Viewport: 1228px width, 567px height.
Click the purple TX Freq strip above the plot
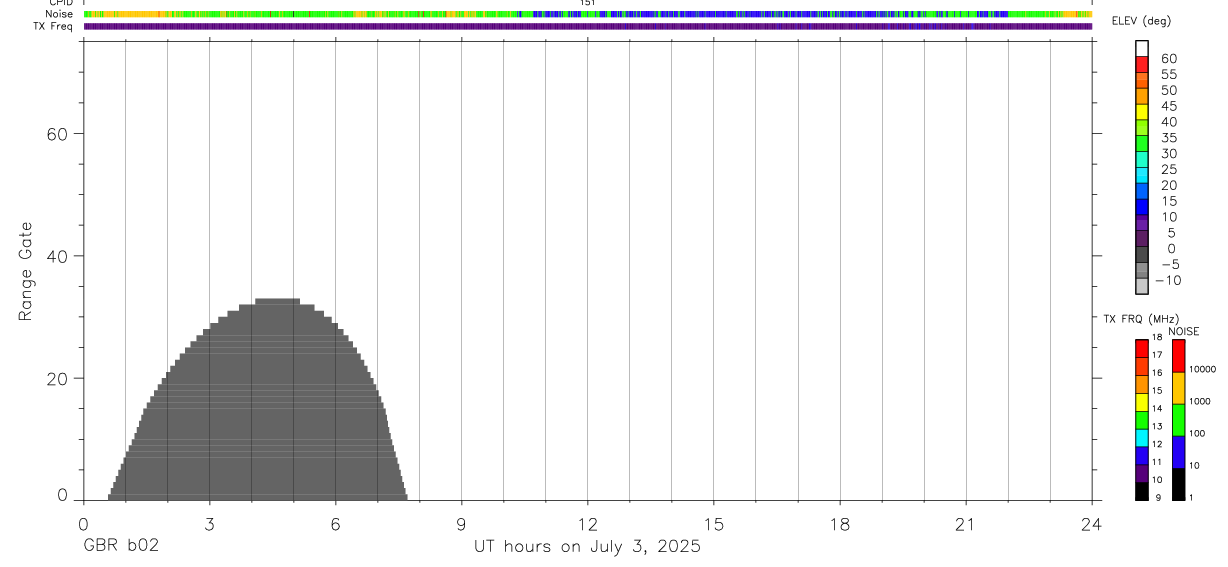click(588, 26)
